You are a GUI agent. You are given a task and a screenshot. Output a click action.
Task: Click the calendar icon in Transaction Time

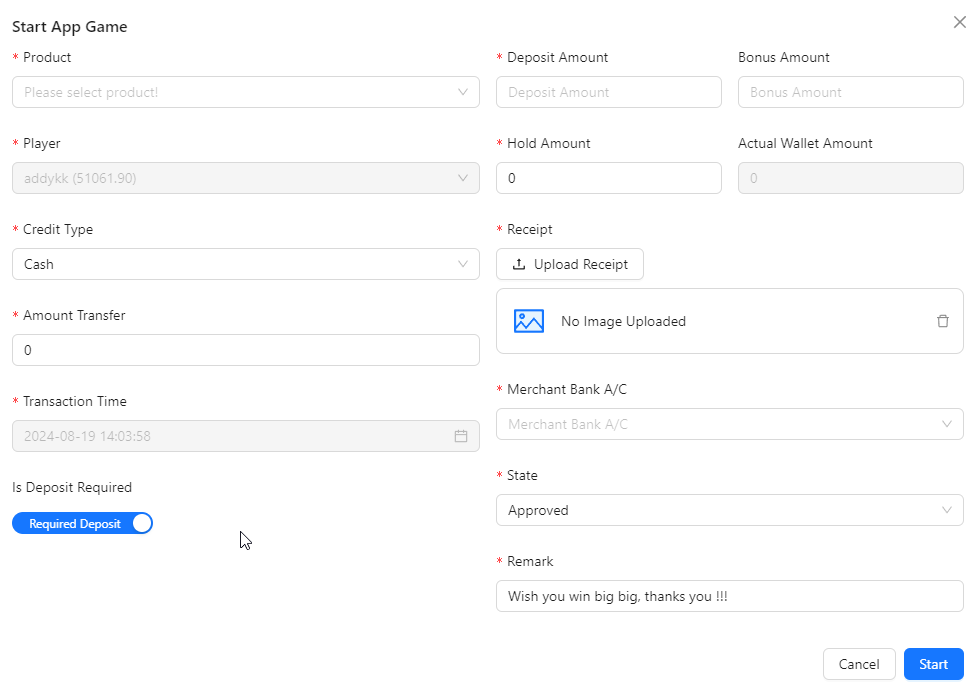(461, 436)
